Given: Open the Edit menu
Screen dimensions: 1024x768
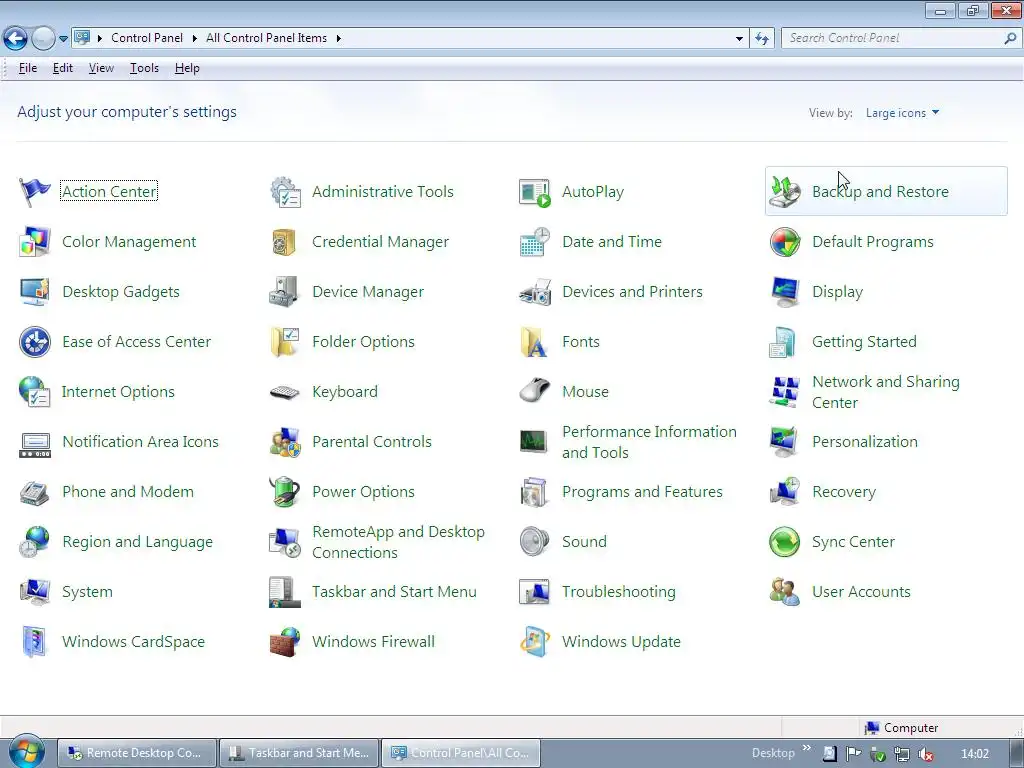Looking at the screenshot, I should tap(63, 68).
